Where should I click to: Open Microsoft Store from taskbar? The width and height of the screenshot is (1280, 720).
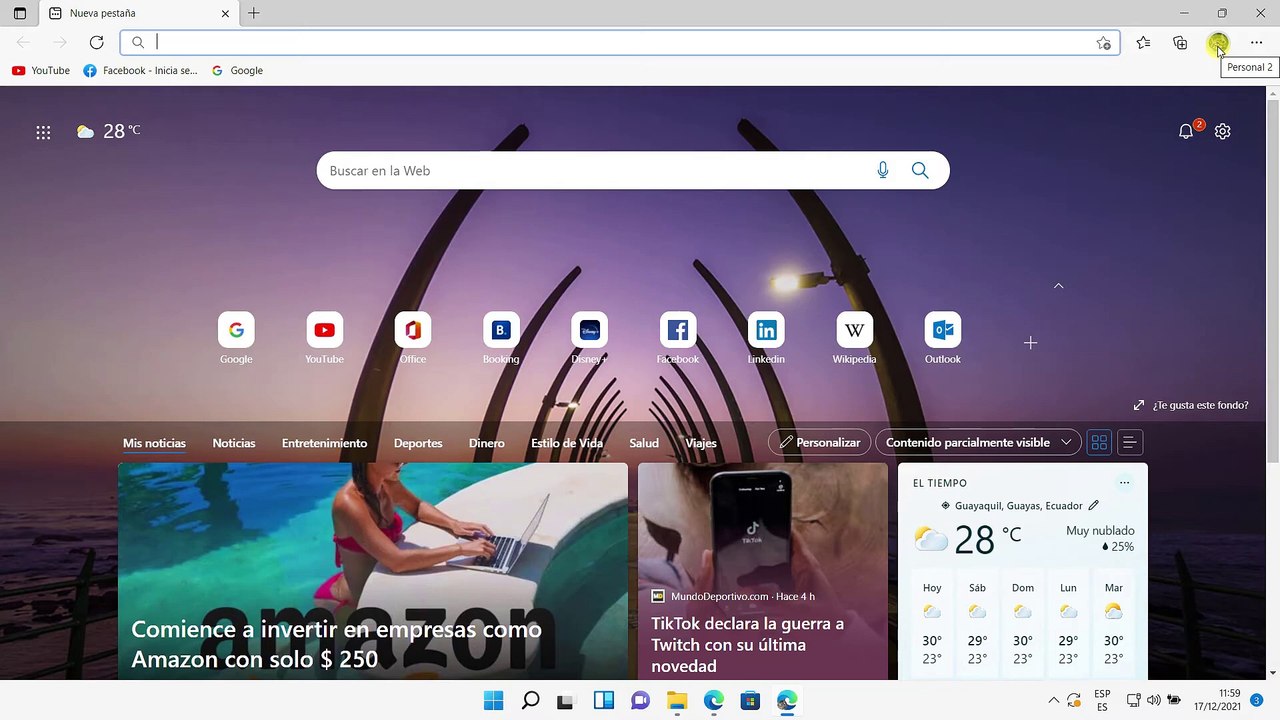(750, 701)
